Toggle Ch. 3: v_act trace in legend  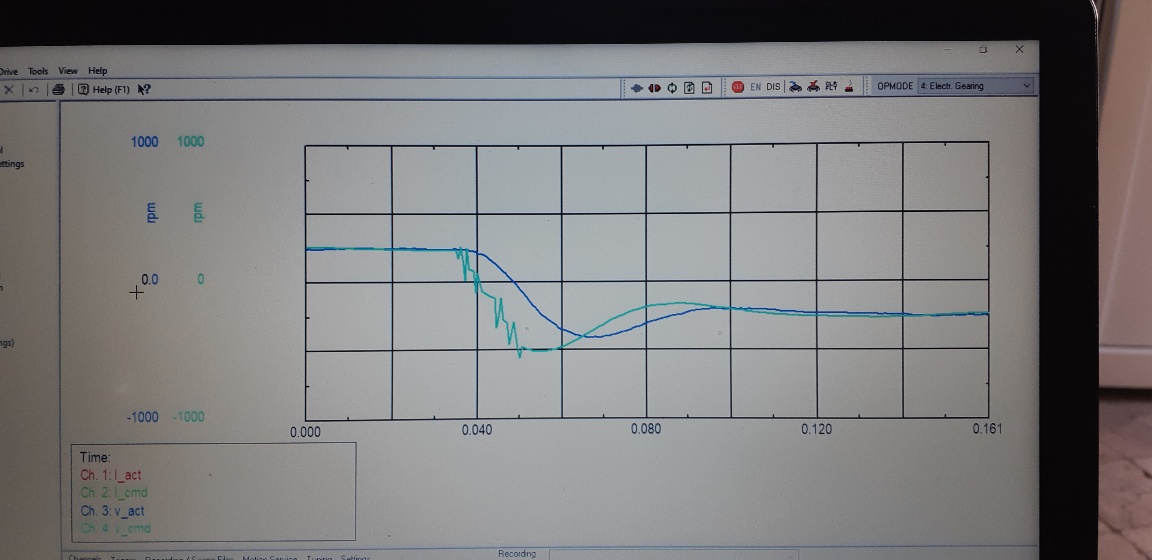[x=112, y=511]
